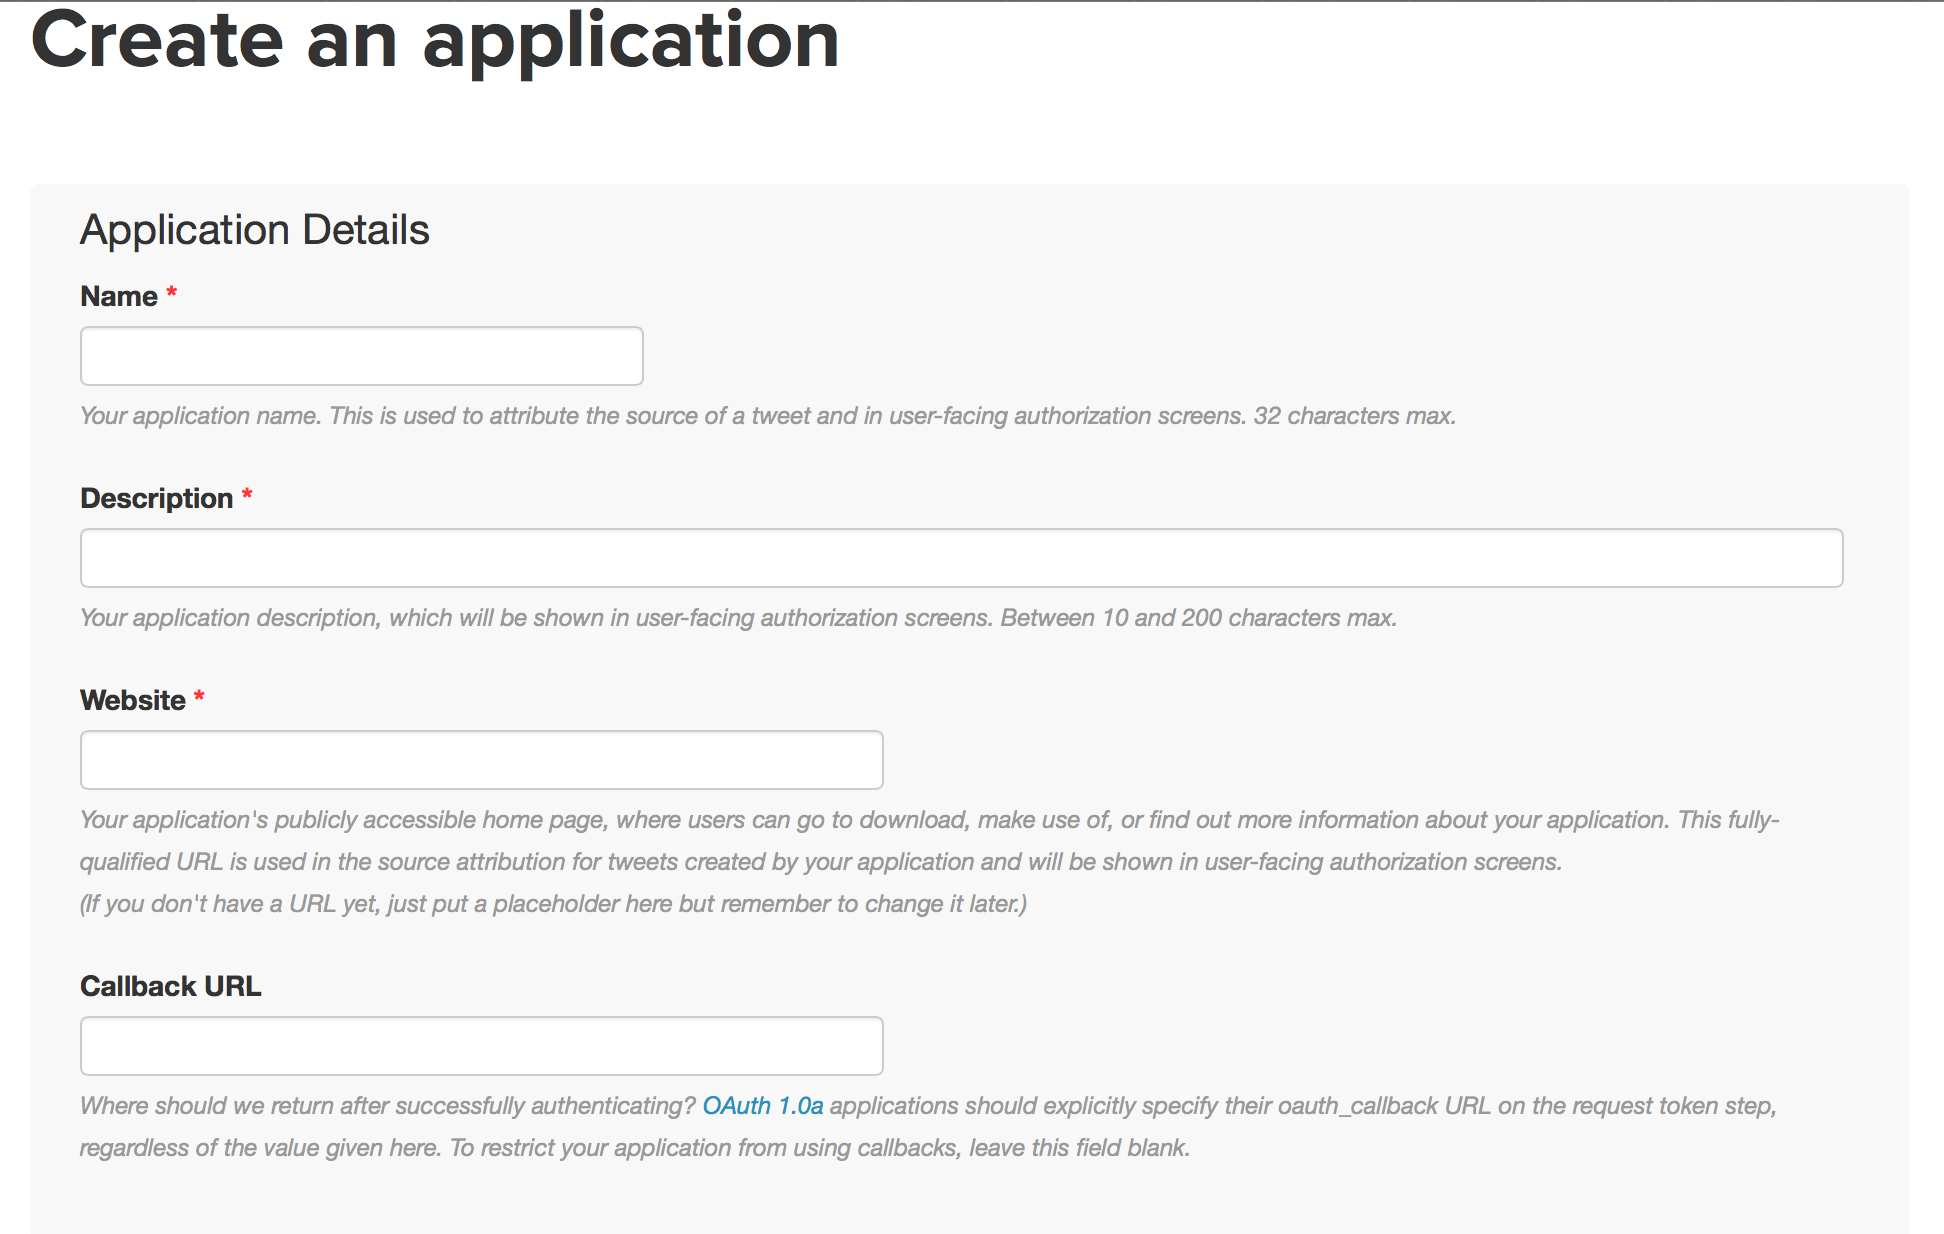Click the 'Create an application' page heading

436,42
